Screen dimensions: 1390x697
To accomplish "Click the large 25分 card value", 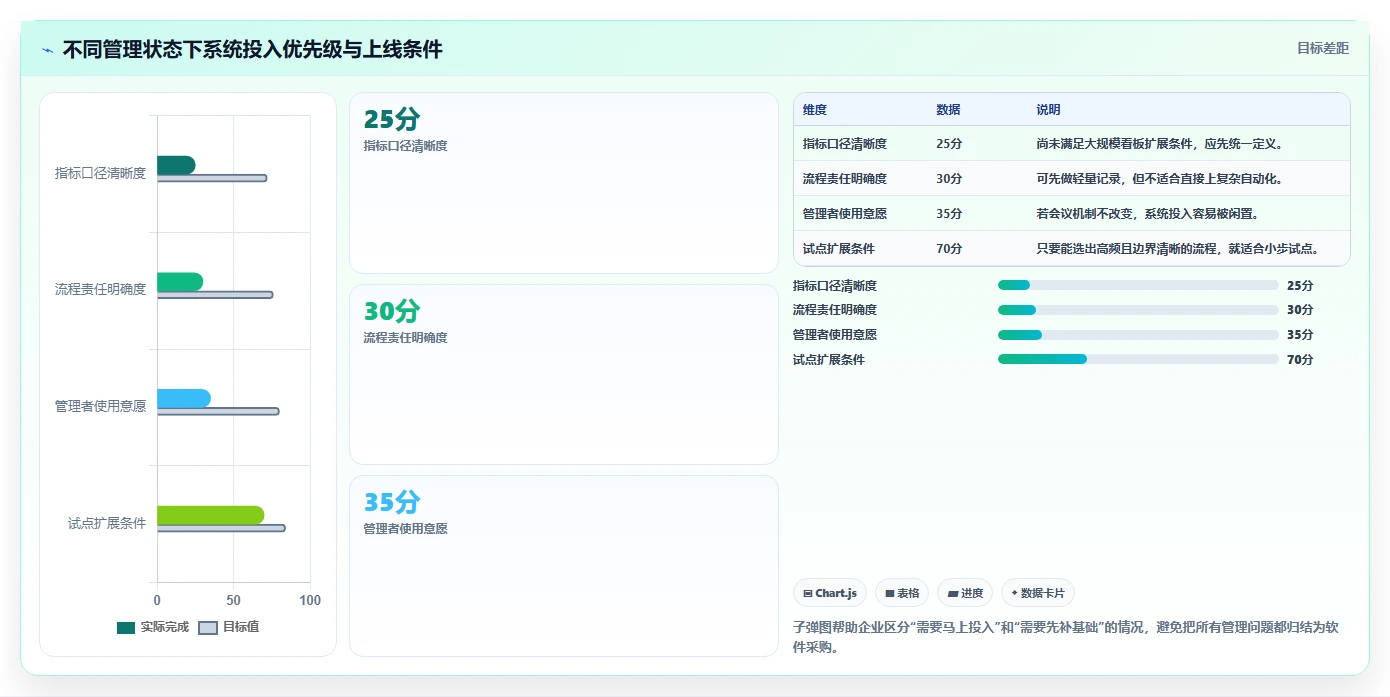I will [x=392, y=119].
